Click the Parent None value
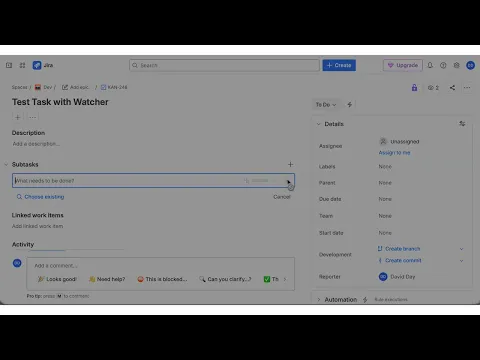 tap(385, 183)
